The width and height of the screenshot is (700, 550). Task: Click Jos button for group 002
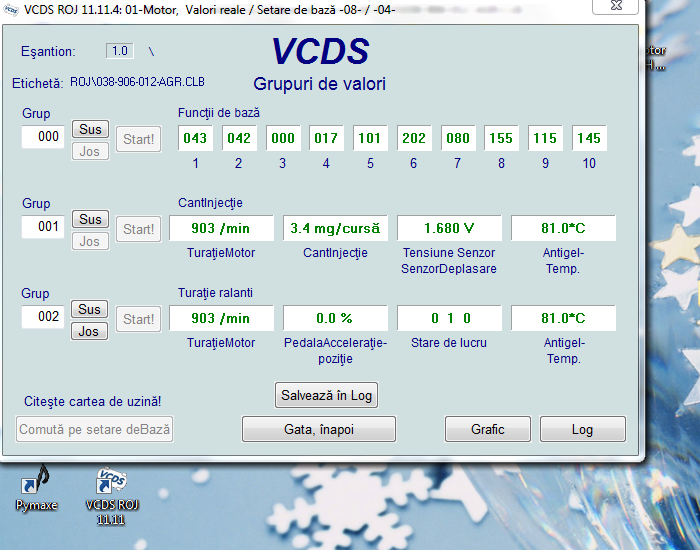[x=90, y=331]
